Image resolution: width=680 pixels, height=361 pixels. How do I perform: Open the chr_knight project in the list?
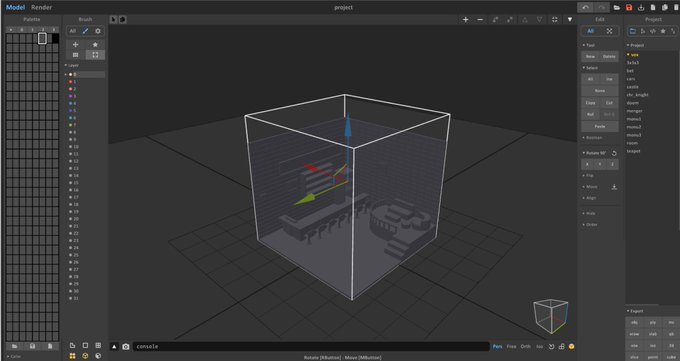[x=638, y=95]
